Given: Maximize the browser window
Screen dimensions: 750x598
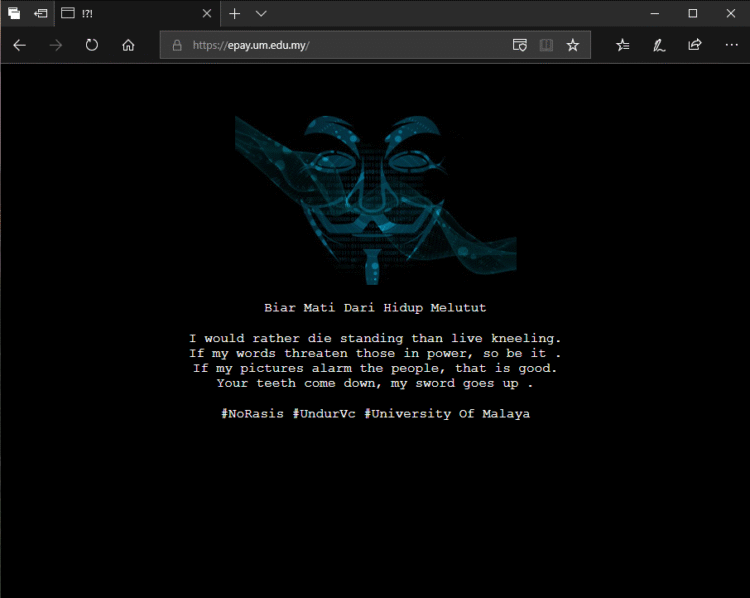Looking at the screenshot, I should [693, 13].
